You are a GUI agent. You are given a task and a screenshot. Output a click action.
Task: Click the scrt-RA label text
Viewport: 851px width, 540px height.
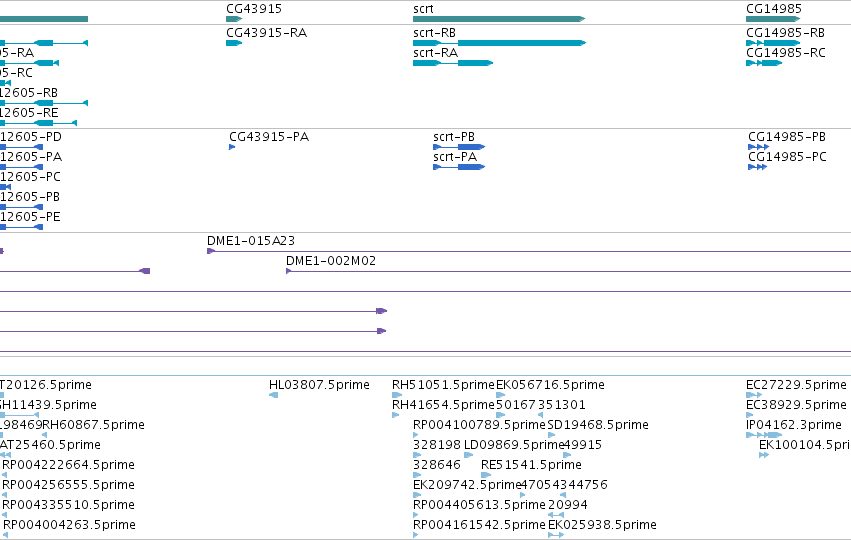click(x=435, y=53)
